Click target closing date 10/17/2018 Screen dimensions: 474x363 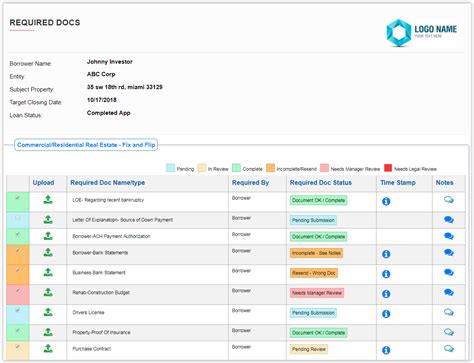click(x=102, y=100)
